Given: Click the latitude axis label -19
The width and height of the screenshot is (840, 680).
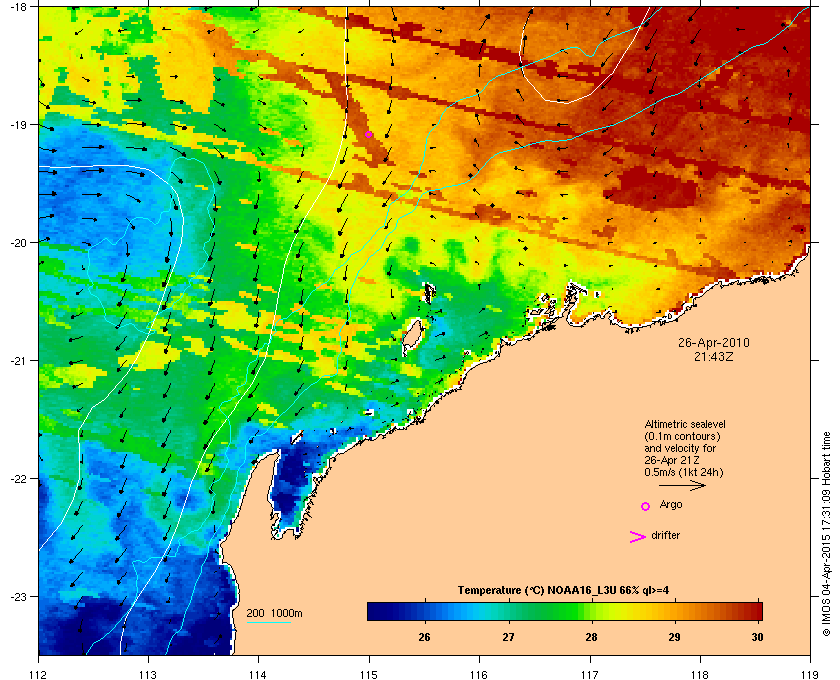Looking at the screenshot, I should (x=19, y=124).
